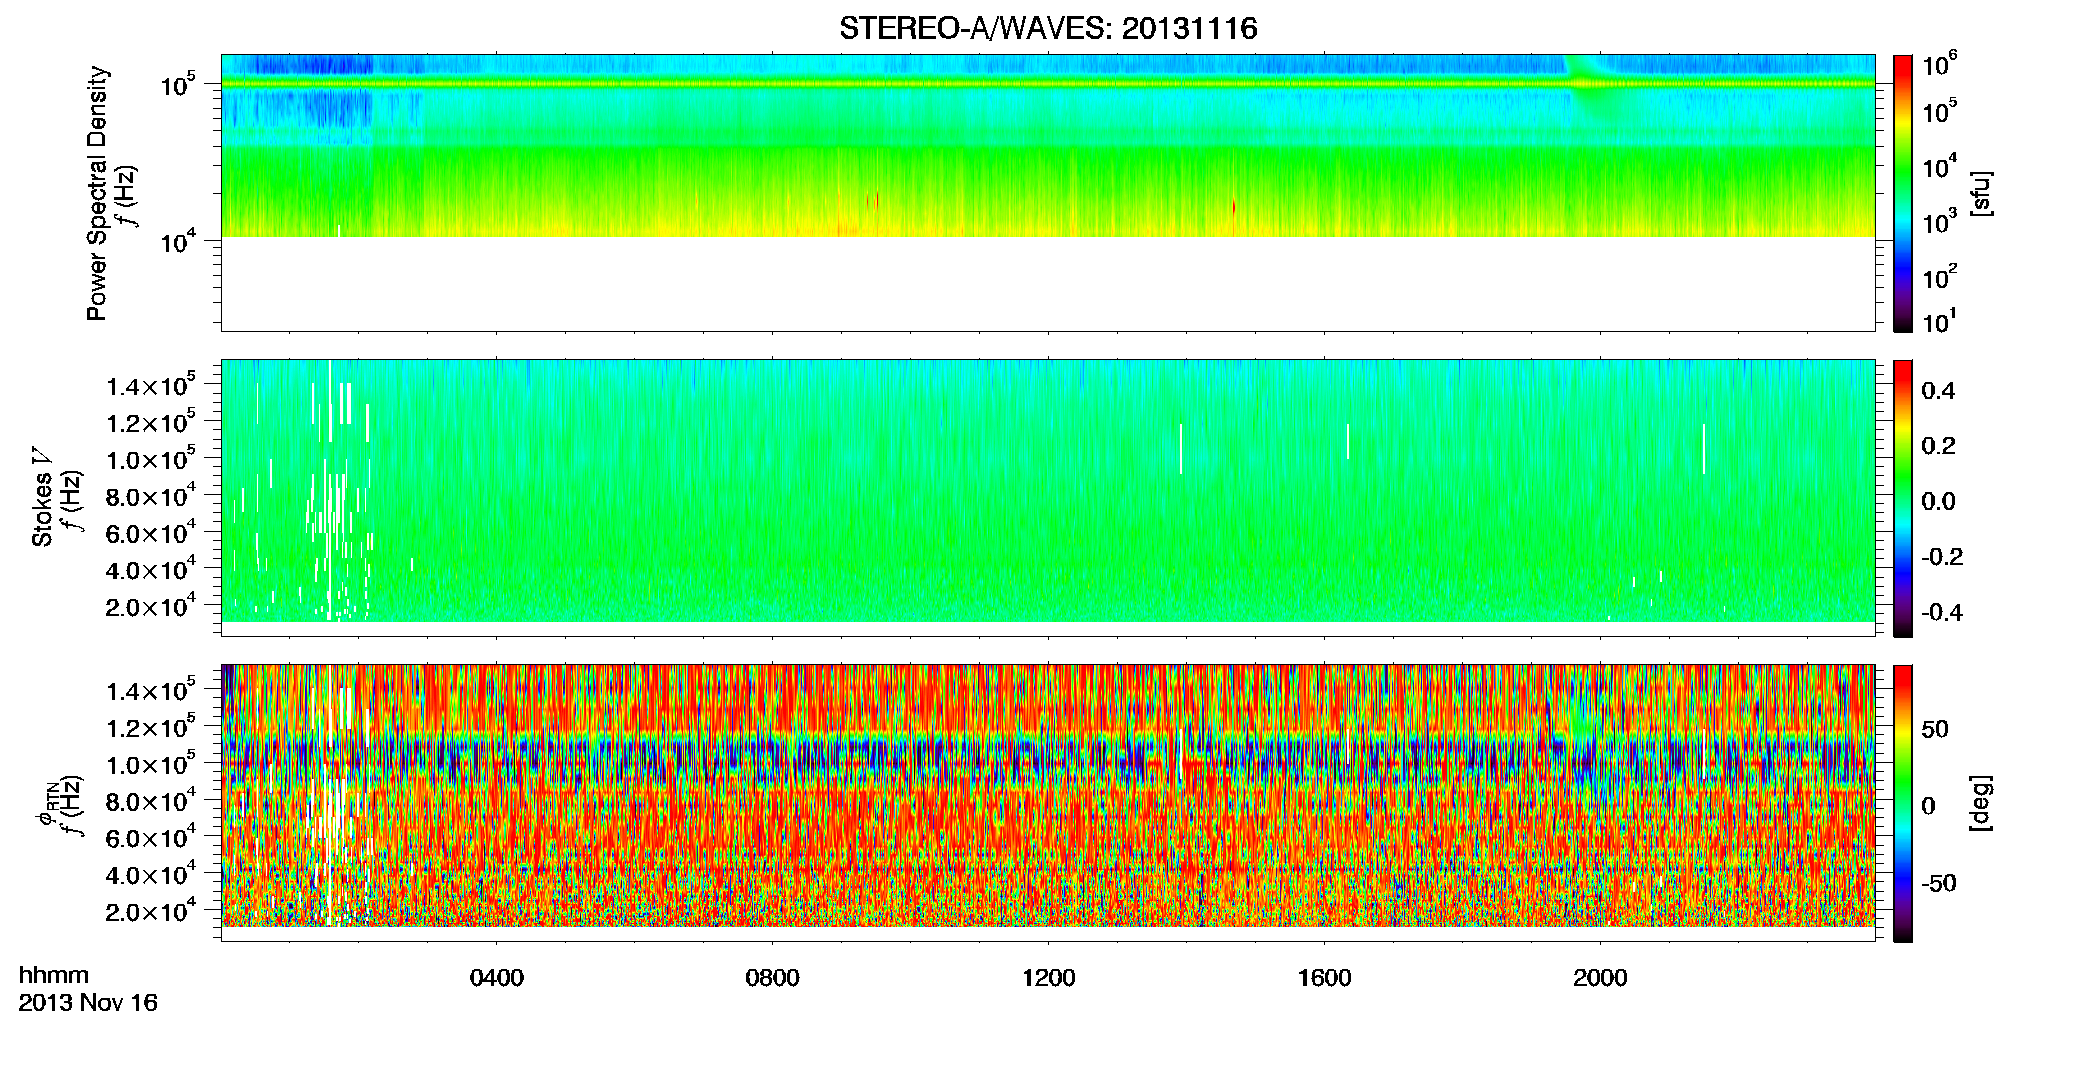Viewport: 2096px width, 1080px height.
Task: Click the 10^3 tick on sfu colorbar
Action: [1940, 221]
